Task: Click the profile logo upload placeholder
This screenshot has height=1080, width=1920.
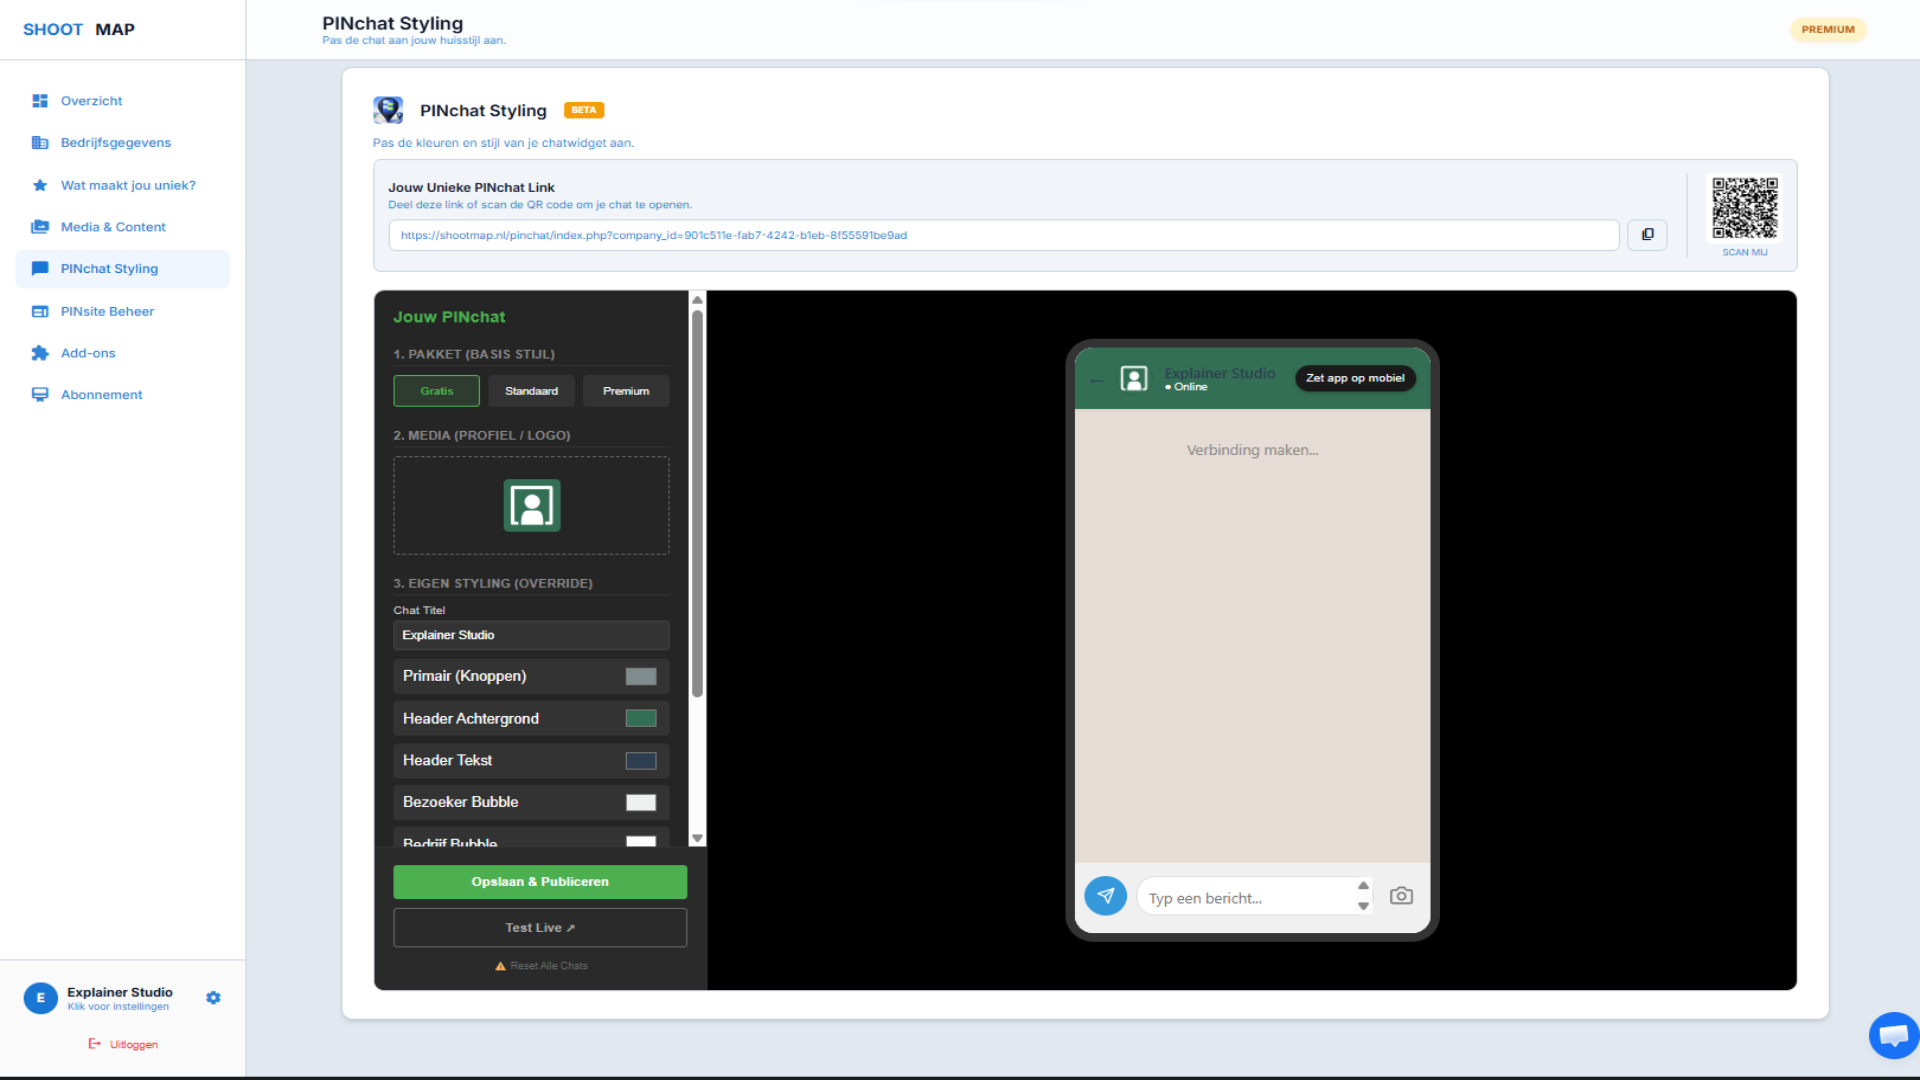Action: (531, 506)
